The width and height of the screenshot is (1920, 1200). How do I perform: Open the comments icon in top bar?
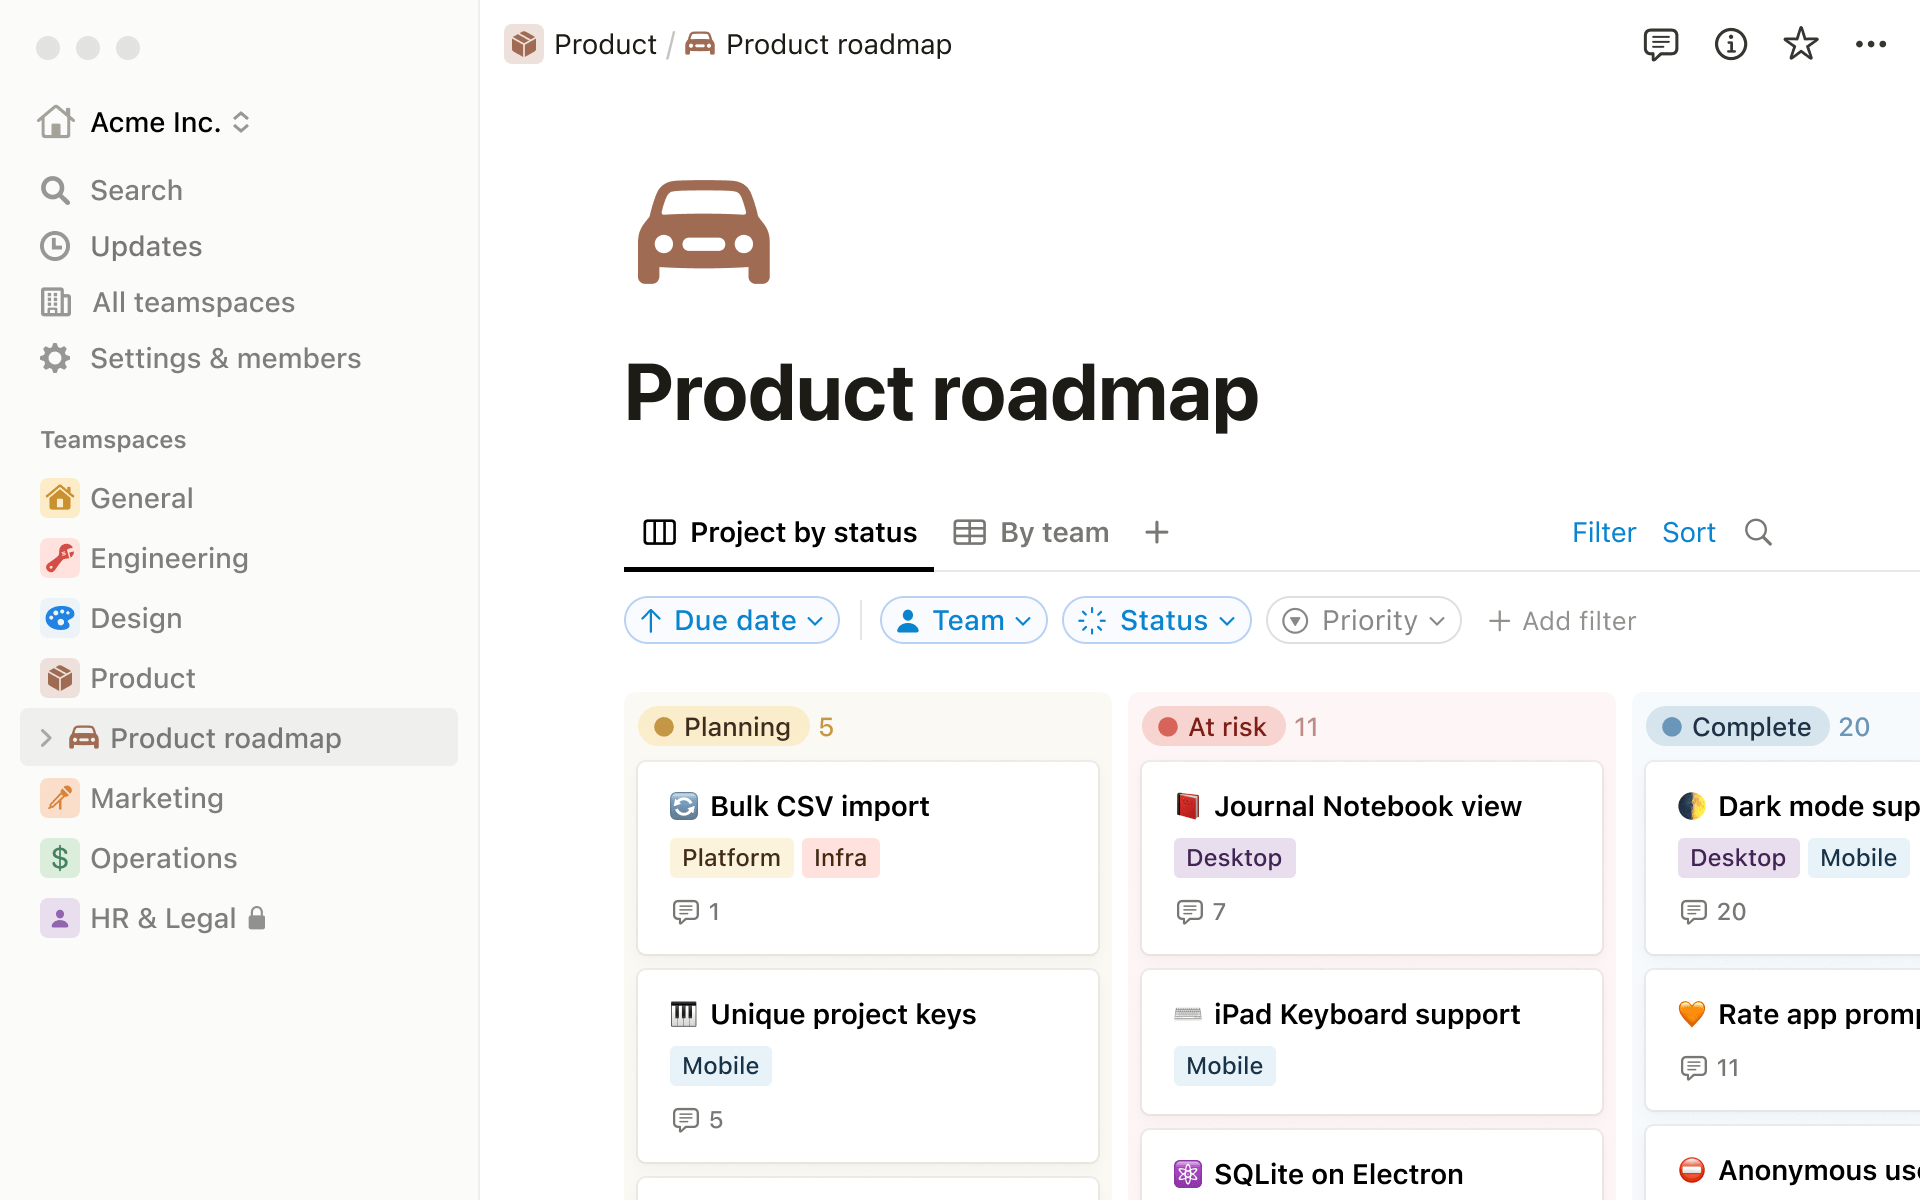tap(1660, 44)
